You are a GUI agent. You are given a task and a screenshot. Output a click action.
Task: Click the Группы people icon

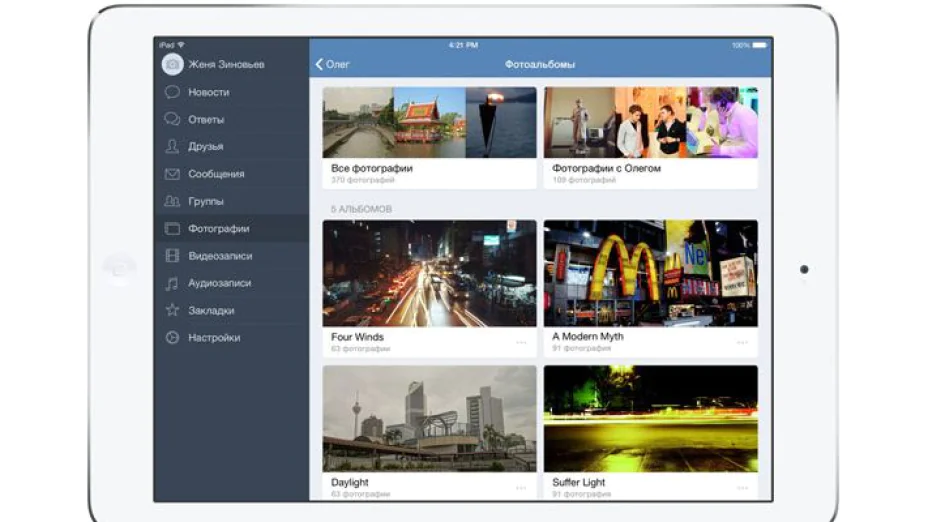click(x=172, y=201)
